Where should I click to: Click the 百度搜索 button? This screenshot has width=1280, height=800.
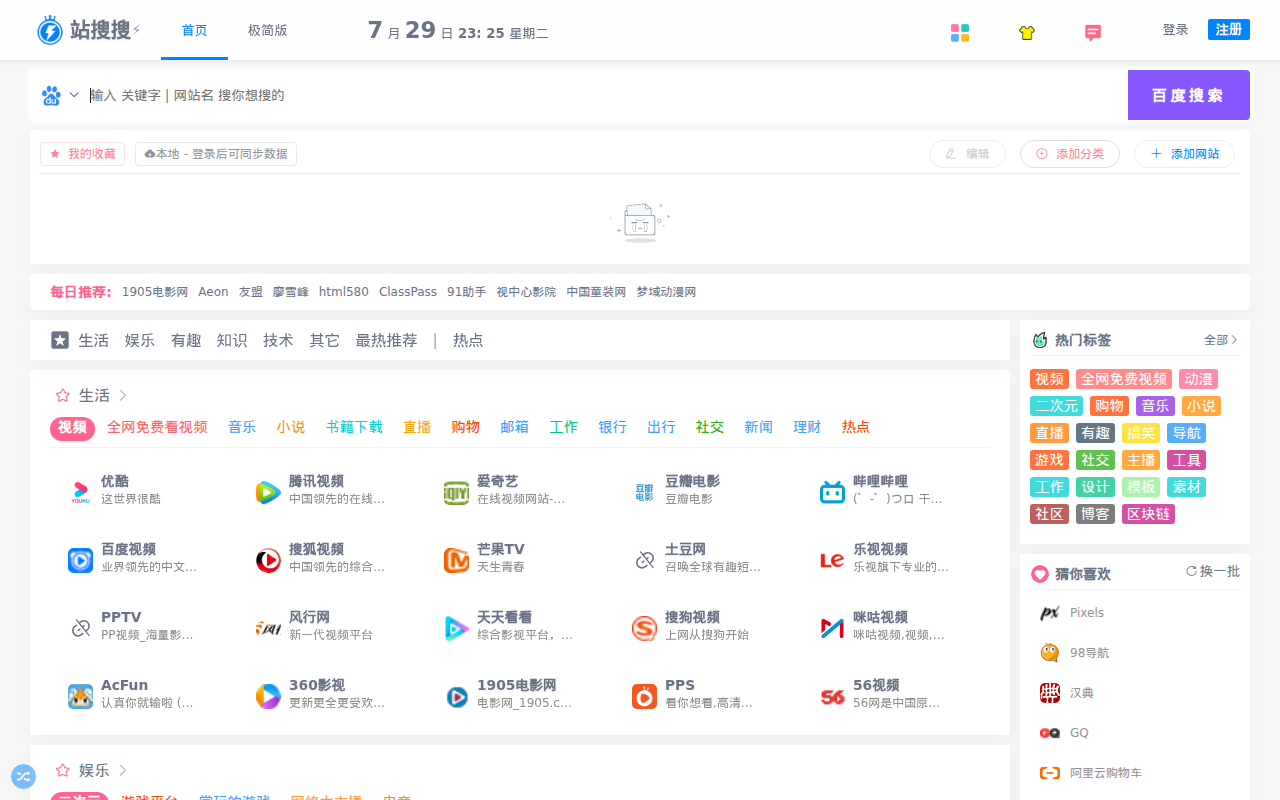pyautogui.click(x=1188, y=95)
